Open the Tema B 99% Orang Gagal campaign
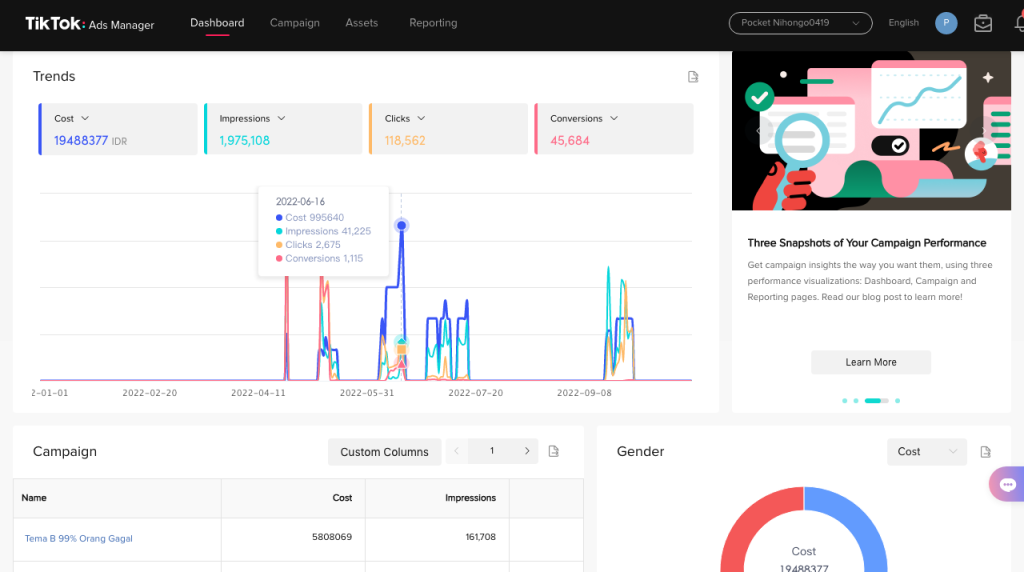1024x572 pixels. click(79, 538)
